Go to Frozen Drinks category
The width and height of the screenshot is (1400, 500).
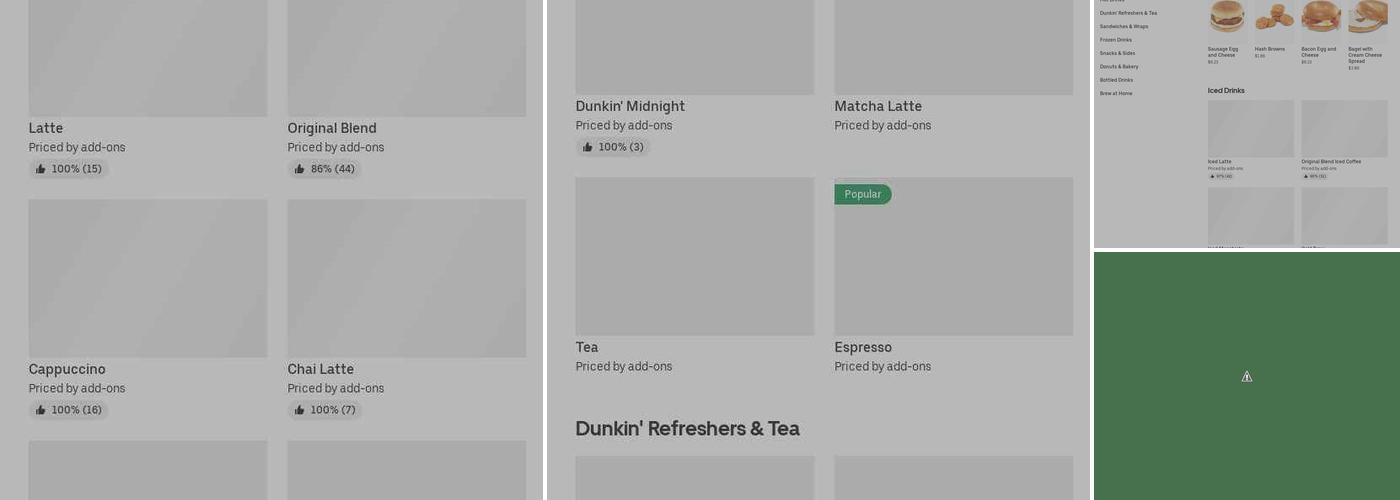tap(1116, 40)
